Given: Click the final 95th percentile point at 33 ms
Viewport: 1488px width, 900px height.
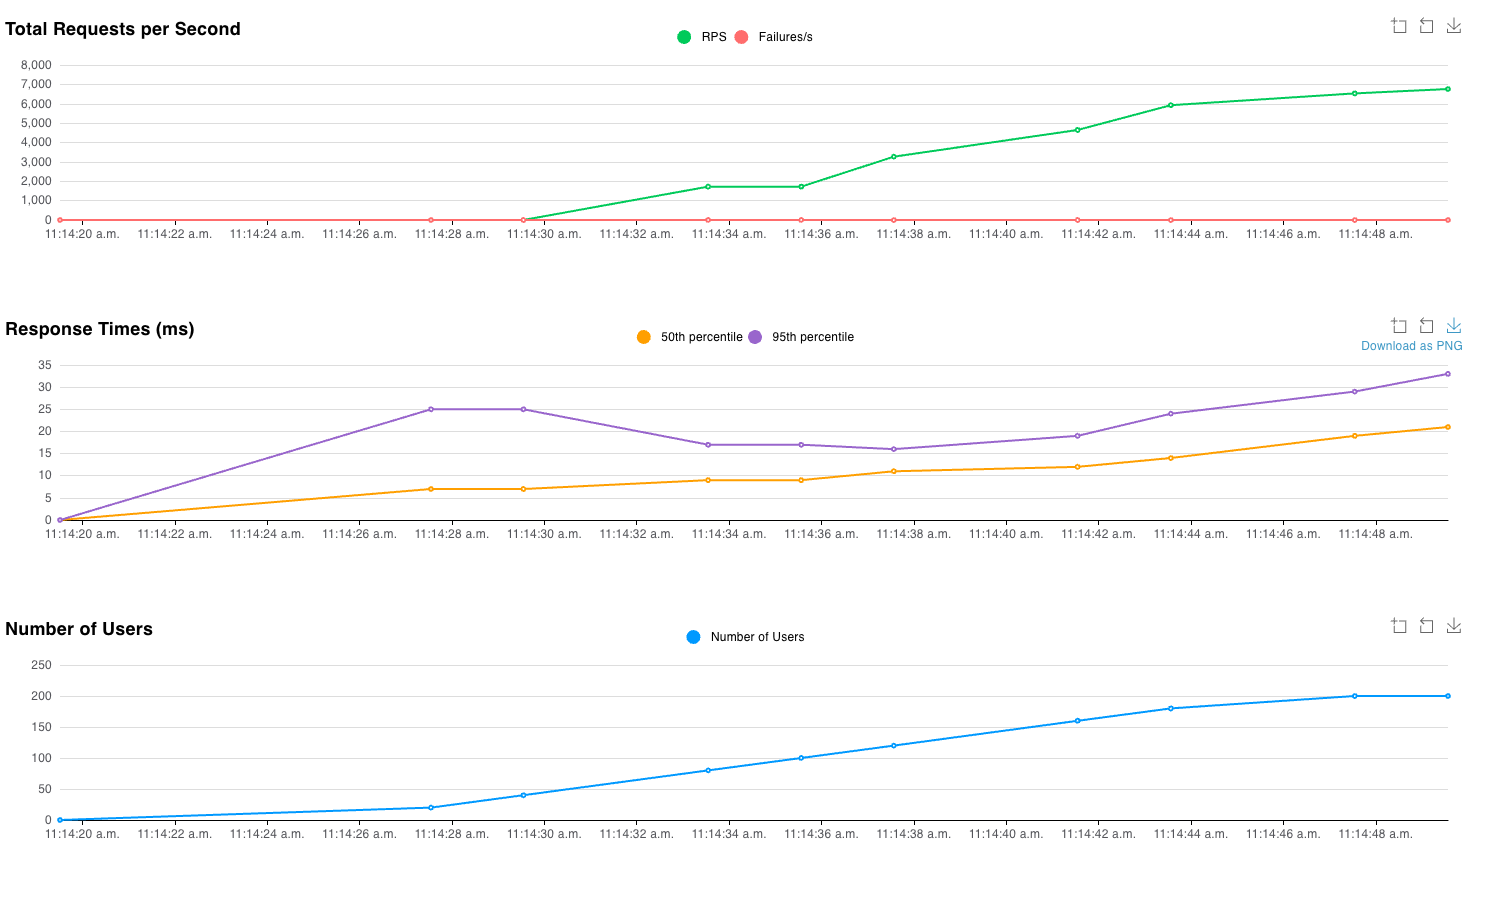Looking at the screenshot, I should tap(1447, 374).
